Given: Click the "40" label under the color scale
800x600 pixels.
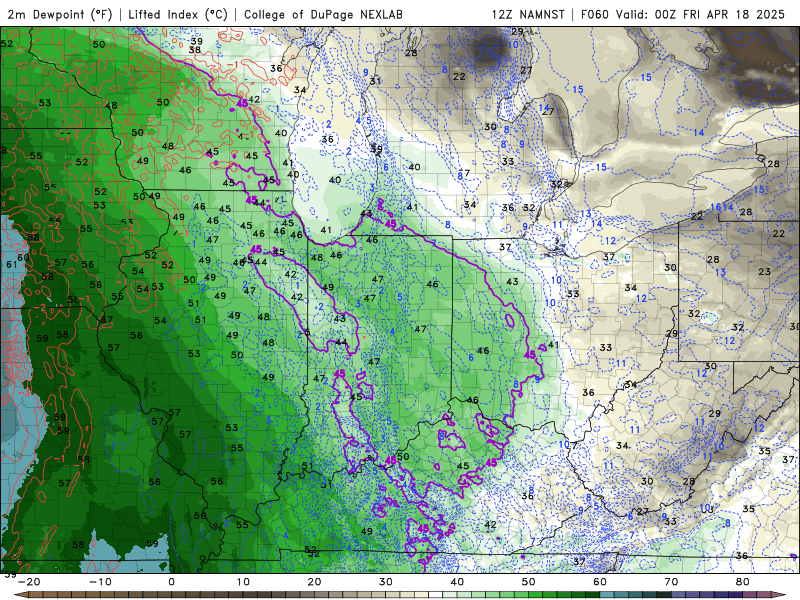Looking at the screenshot, I should pyautogui.click(x=457, y=582).
